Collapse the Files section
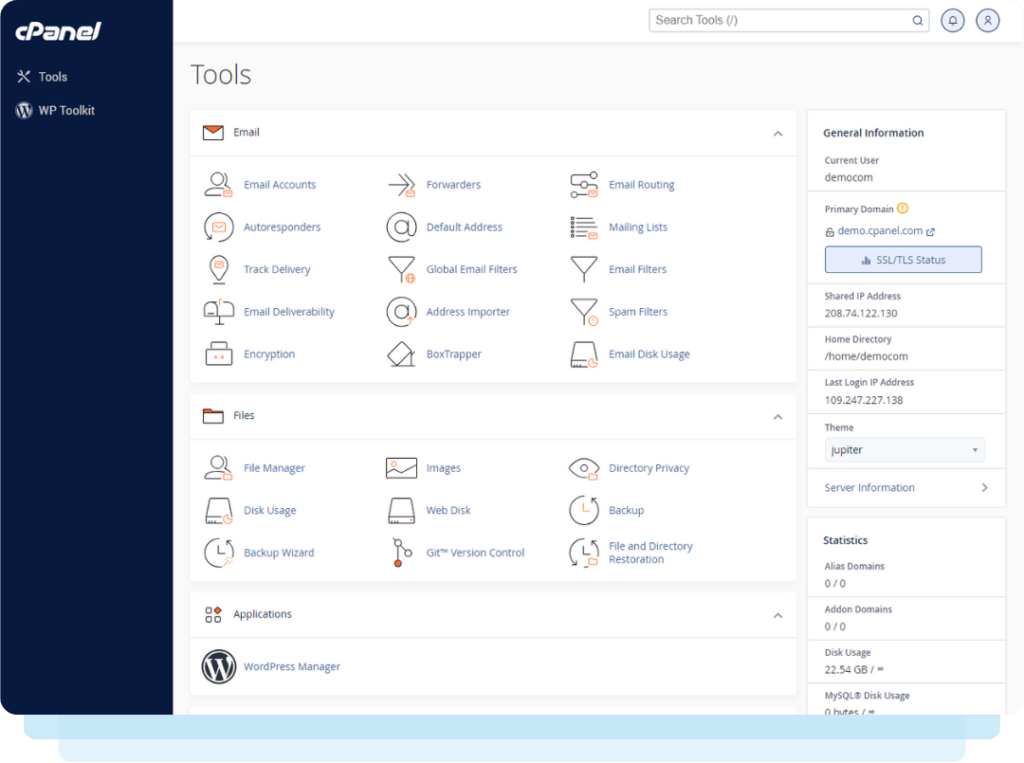Image resolution: width=1024 pixels, height=763 pixels. (x=778, y=416)
